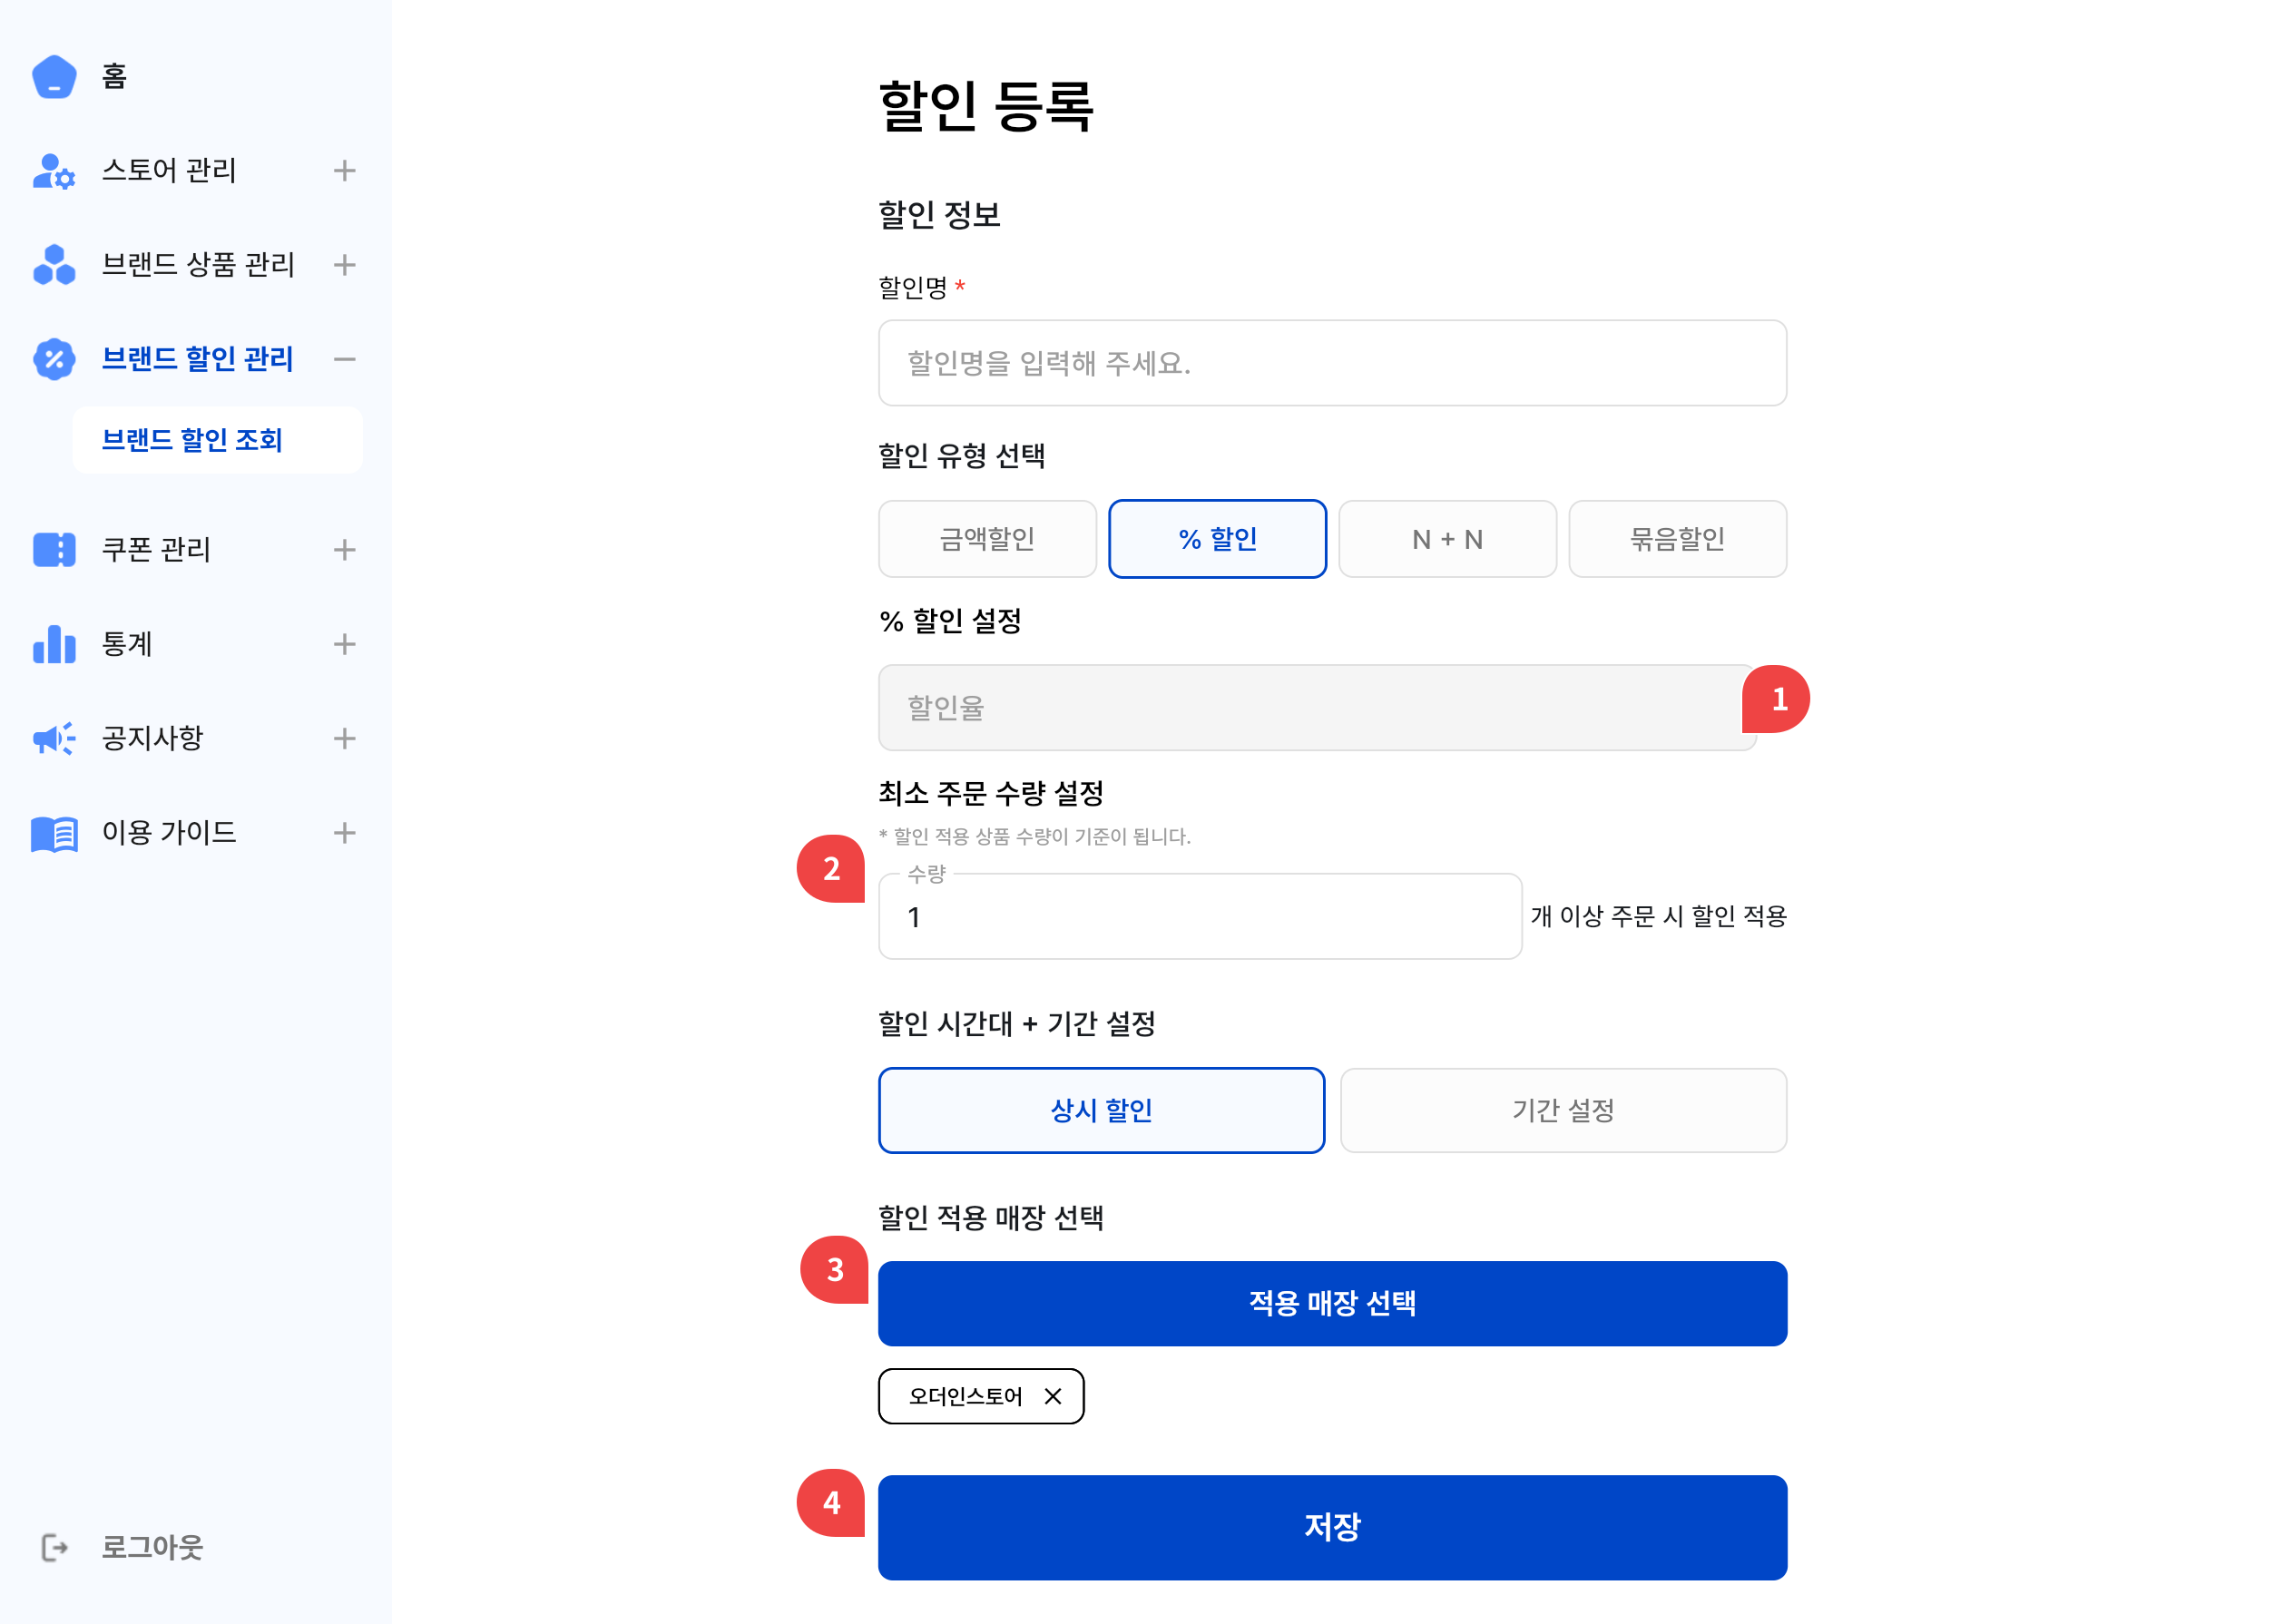
Task: Open 브랜드 상품 관리 menu label
Action: pyautogui.click(x=198, y=265)
